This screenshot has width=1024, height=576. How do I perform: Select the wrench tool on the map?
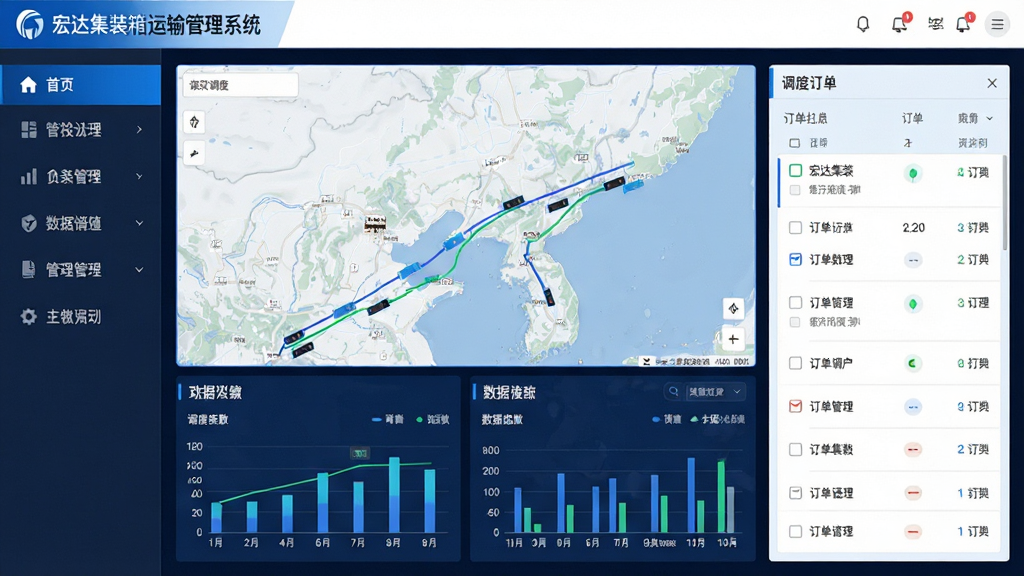click(194, 153)
